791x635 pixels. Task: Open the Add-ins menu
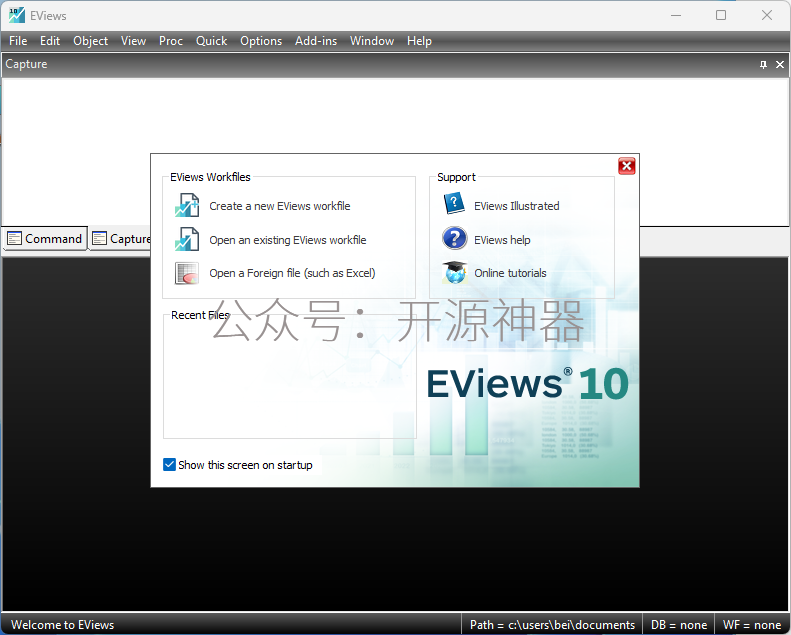(x=316, y=41)
